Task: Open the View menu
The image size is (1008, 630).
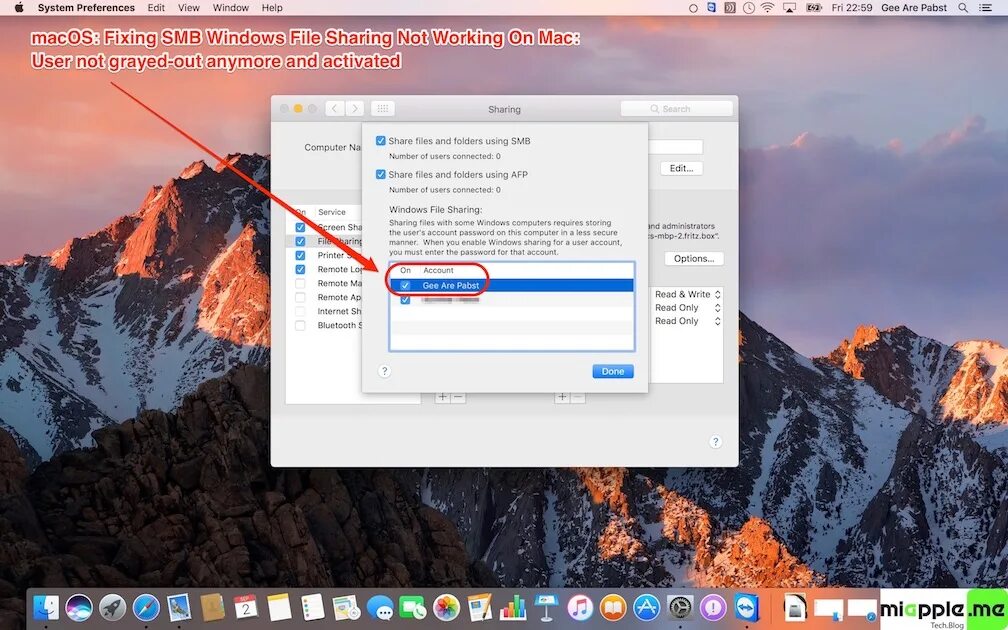Action: click(x=188, y=8)
